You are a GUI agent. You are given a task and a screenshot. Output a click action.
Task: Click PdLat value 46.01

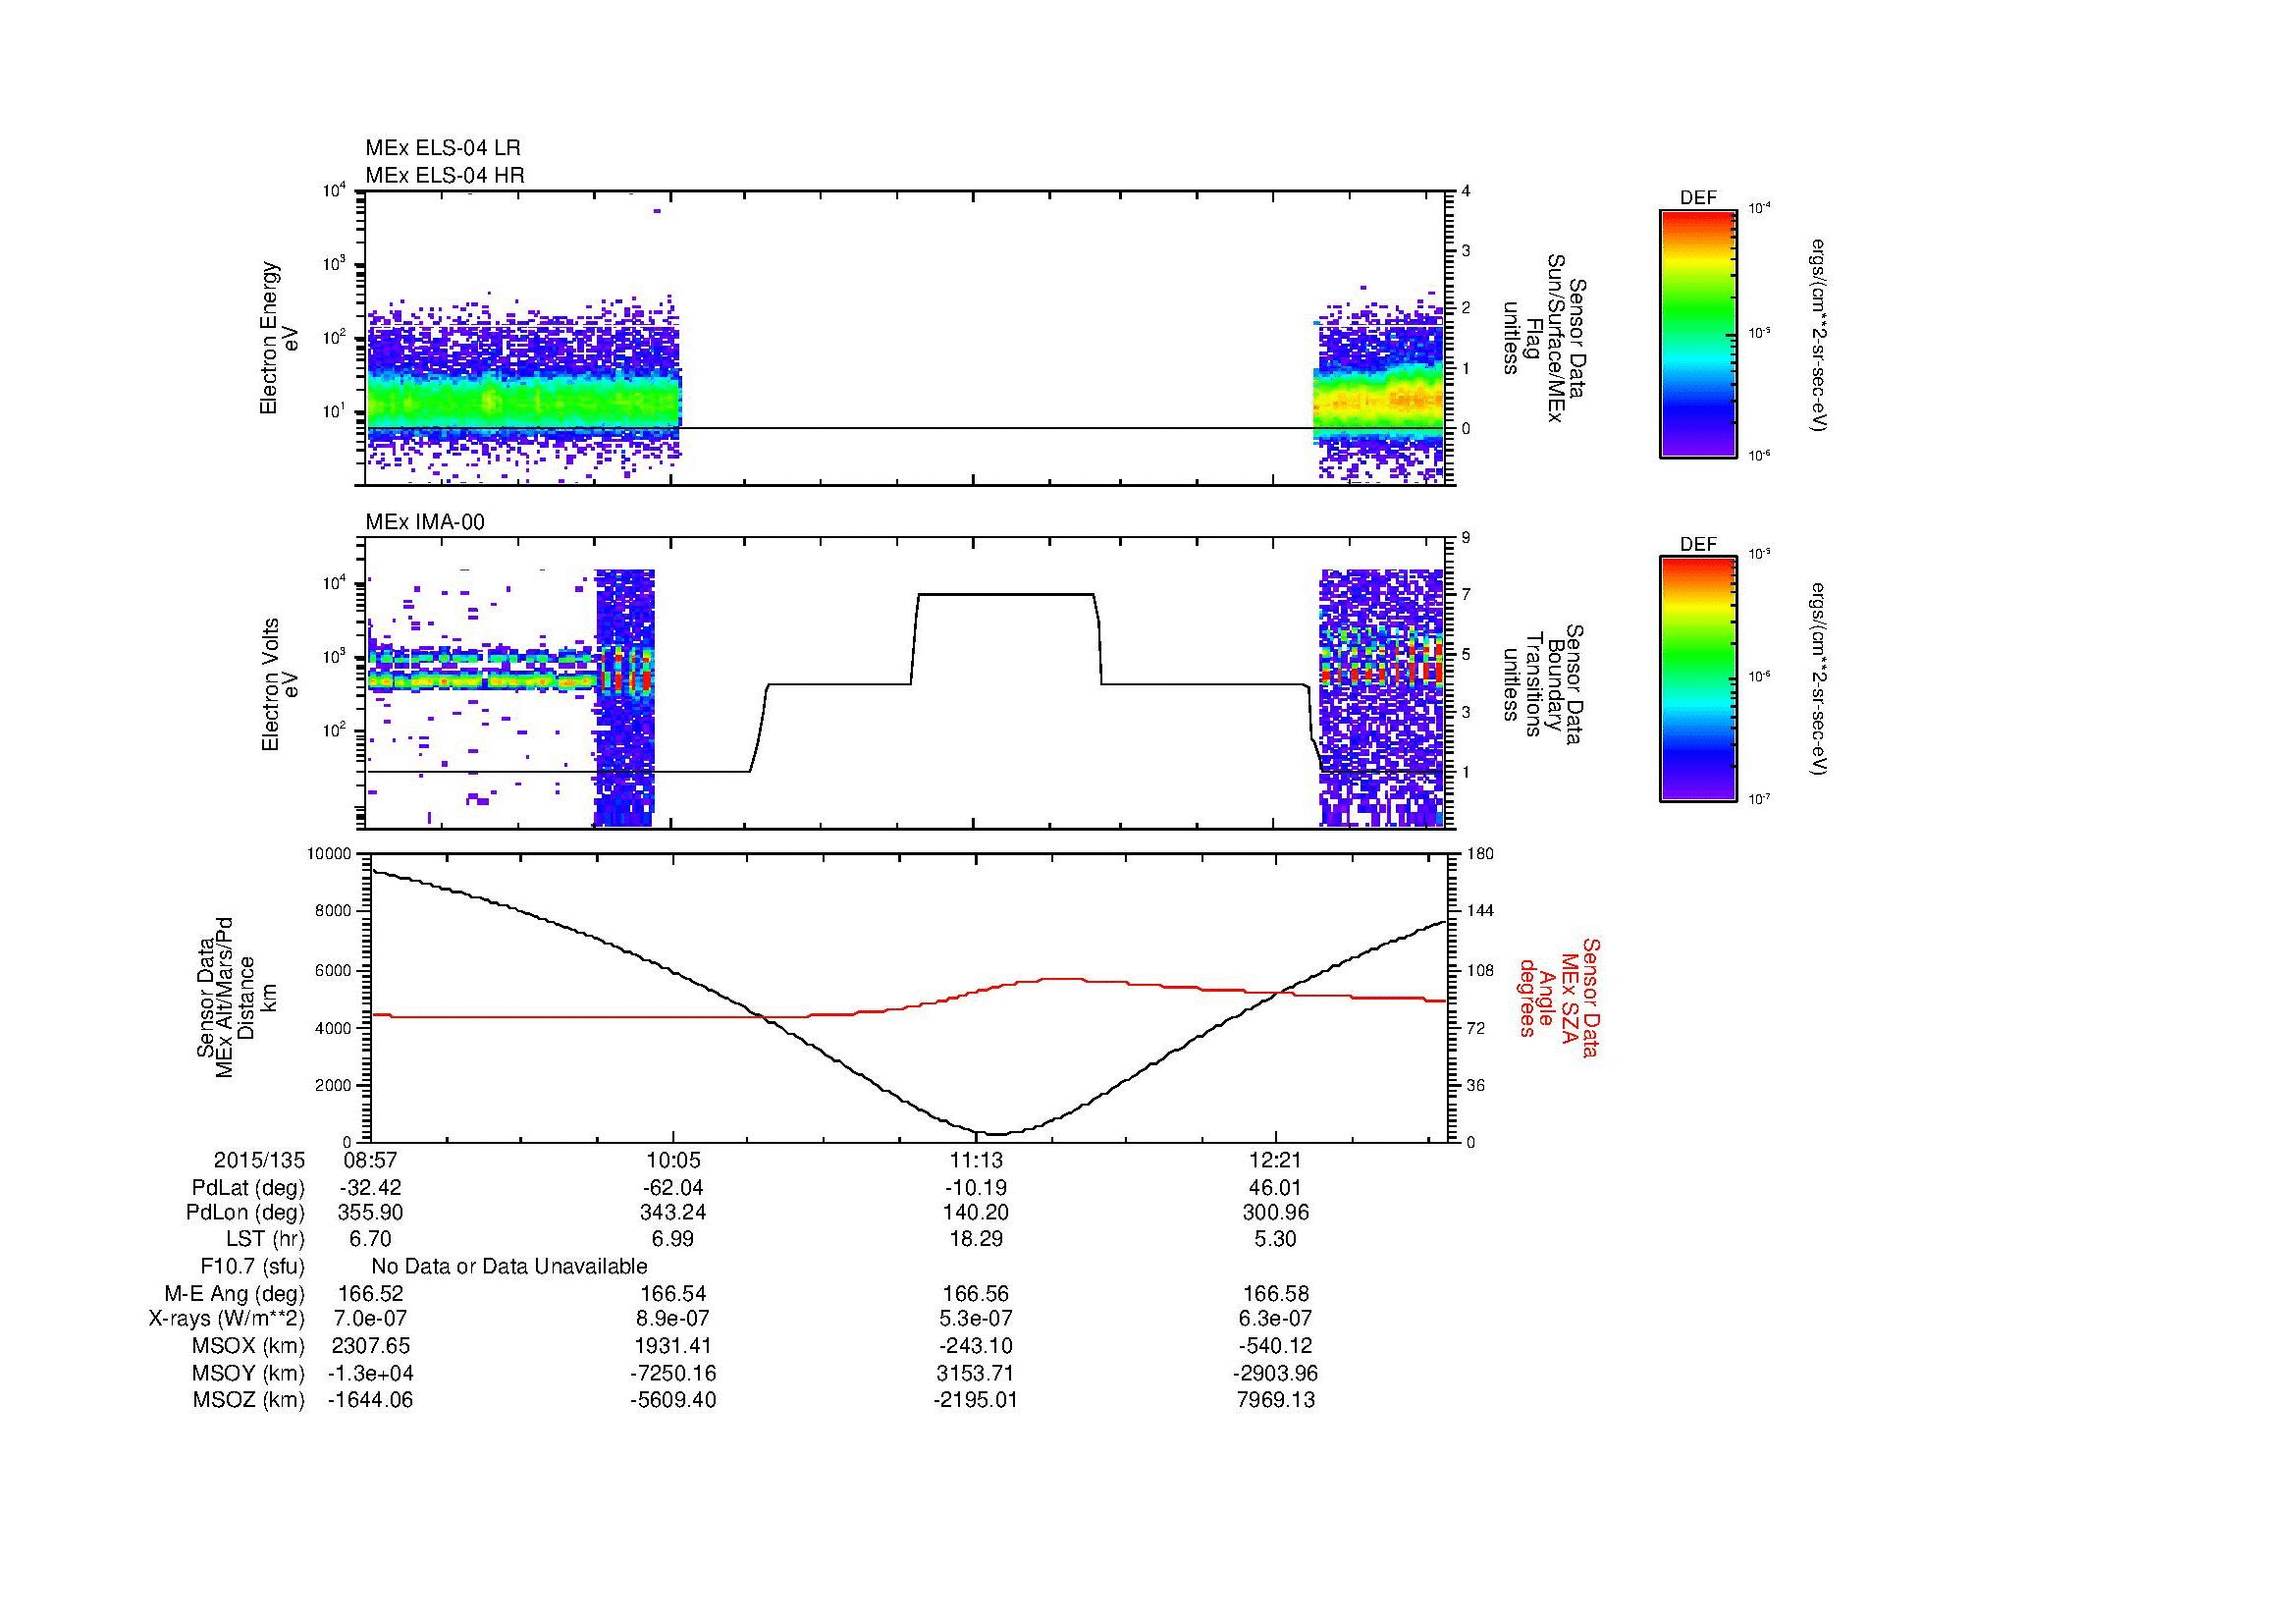pos(1276,1188)
